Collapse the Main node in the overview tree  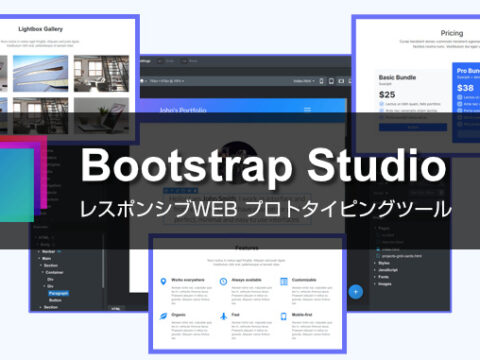pos(39,259)
